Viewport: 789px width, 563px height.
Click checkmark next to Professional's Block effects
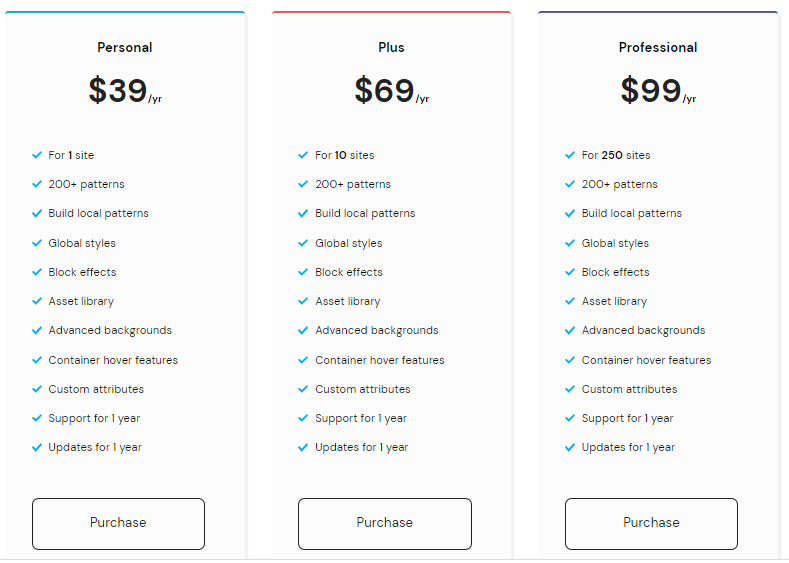[570, 272]
